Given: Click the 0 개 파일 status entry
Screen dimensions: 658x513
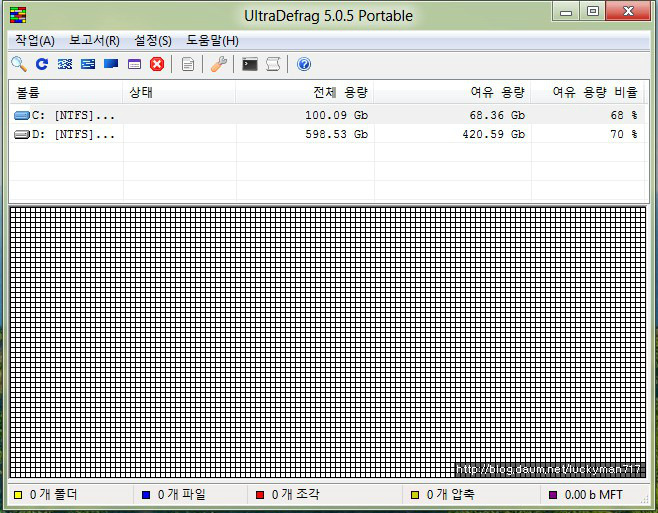Looking at the screenshot, I should (x=182, y=495).
